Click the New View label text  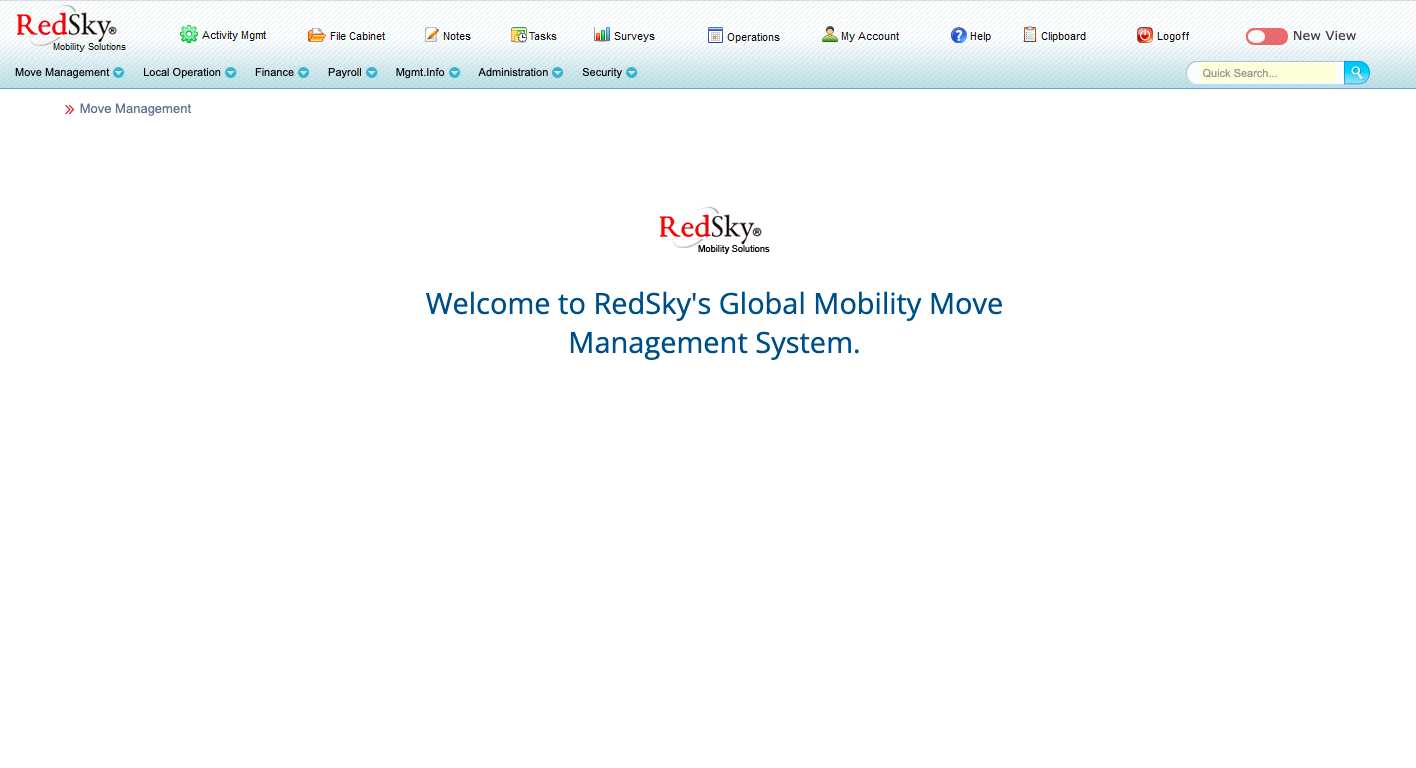click(1324, 36)
